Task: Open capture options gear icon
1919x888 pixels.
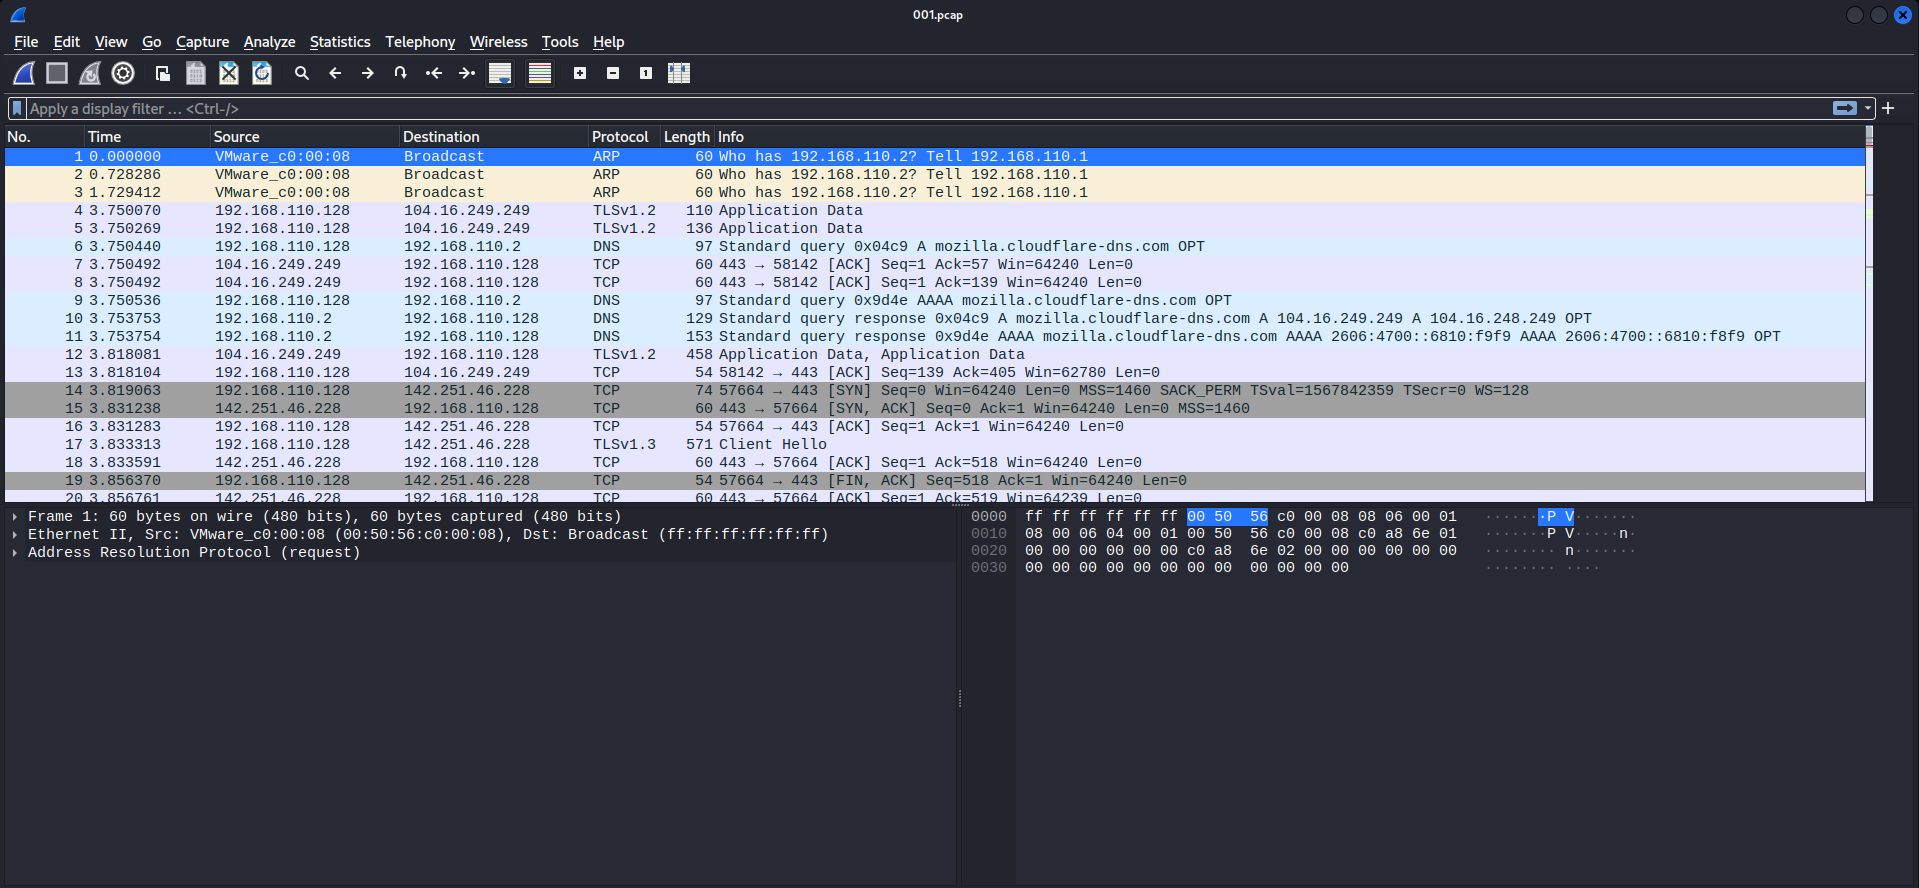Action: [123, 73]
